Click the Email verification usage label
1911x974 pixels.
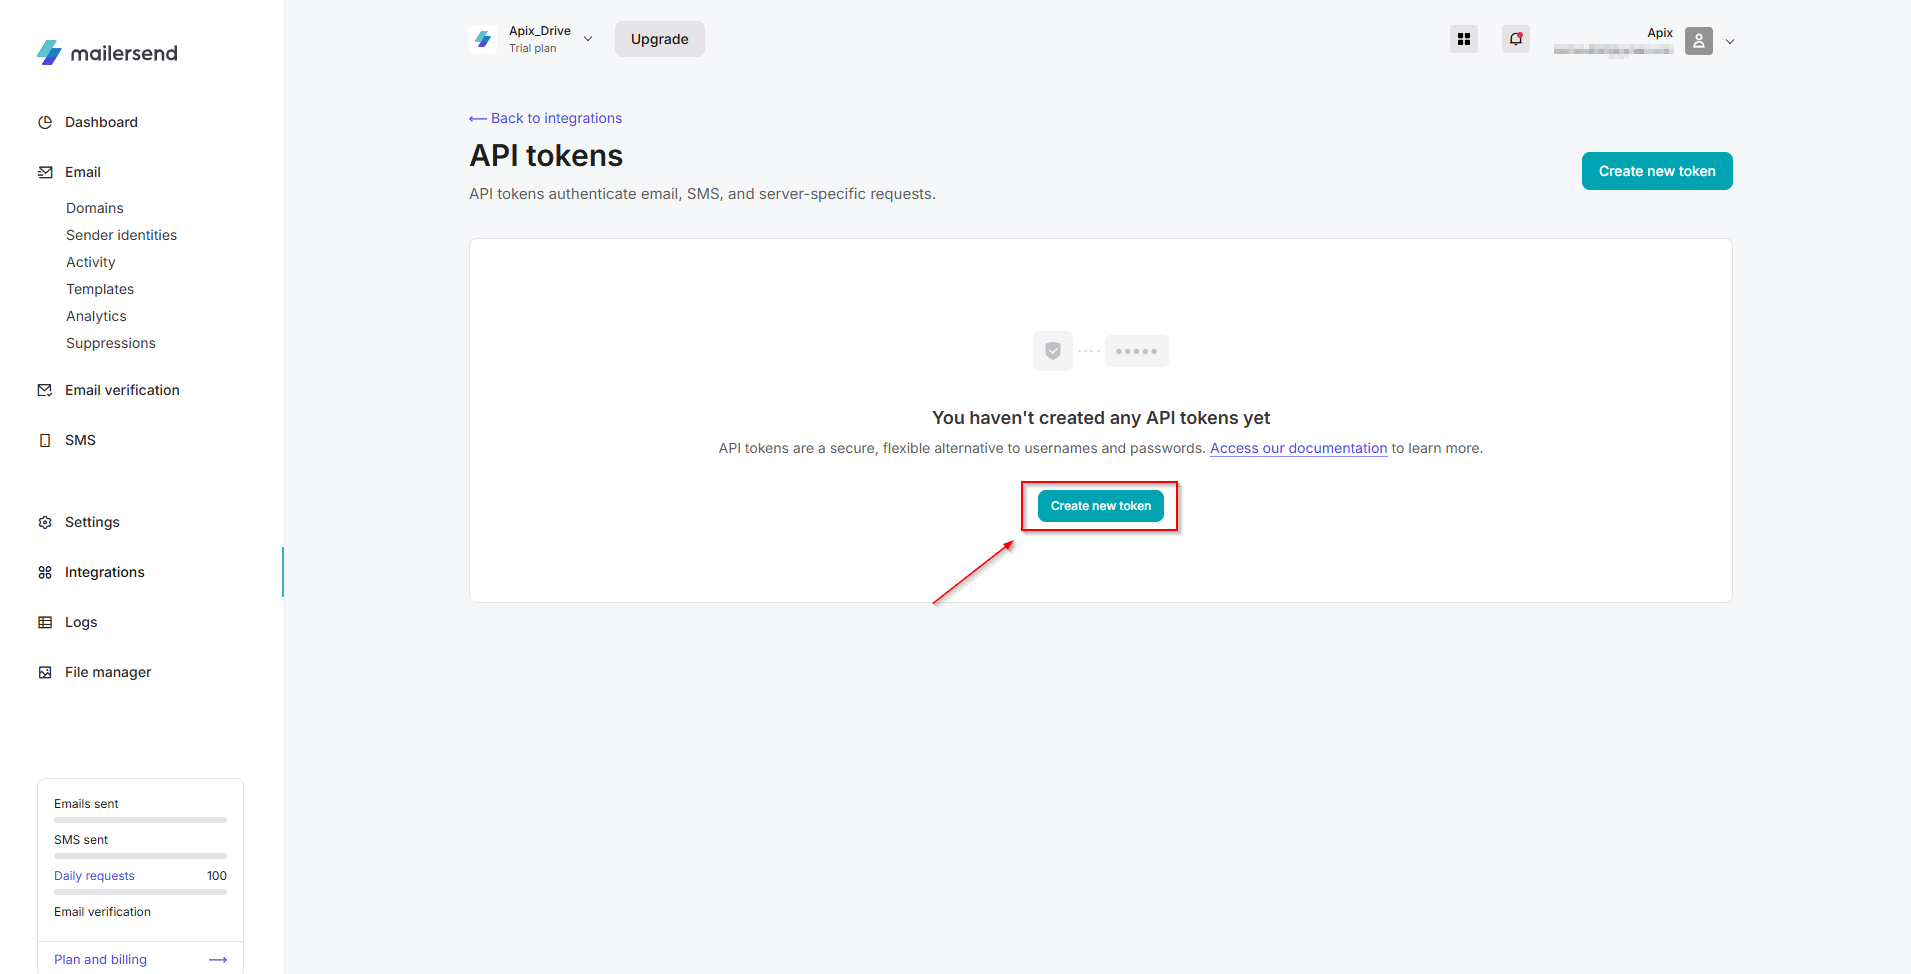point(102,912)
